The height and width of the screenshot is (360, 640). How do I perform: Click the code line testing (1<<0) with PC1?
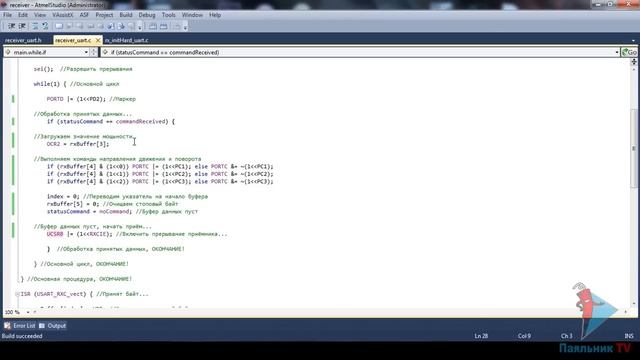pos(160,167)
